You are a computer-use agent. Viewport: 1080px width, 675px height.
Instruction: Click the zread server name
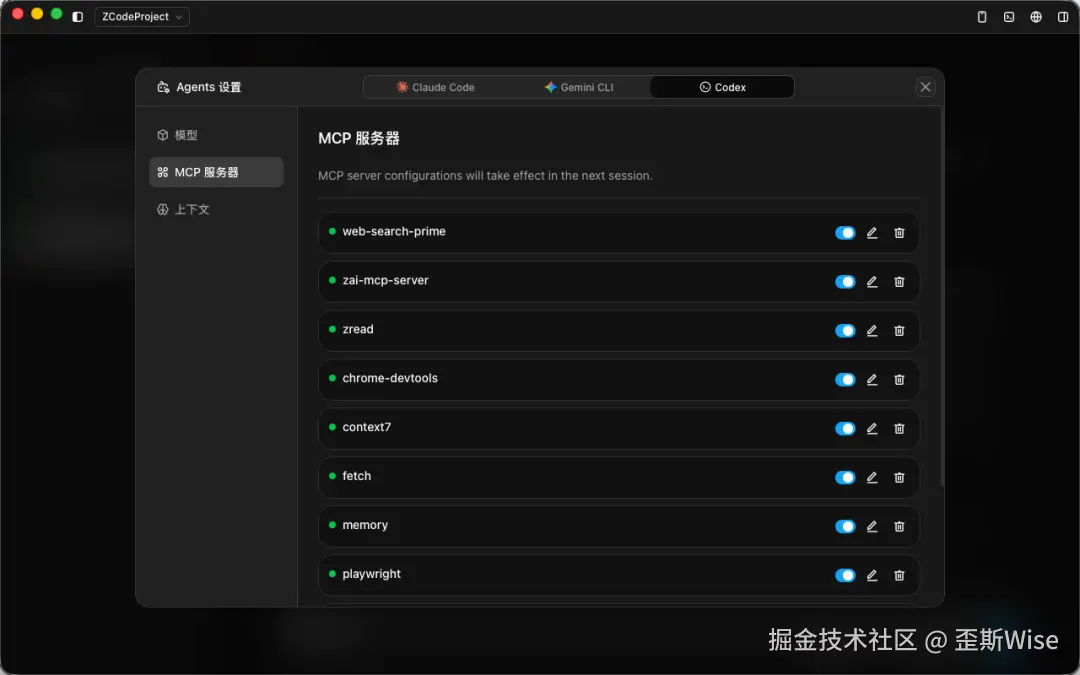pyautogui.click(x=357, y=329)
